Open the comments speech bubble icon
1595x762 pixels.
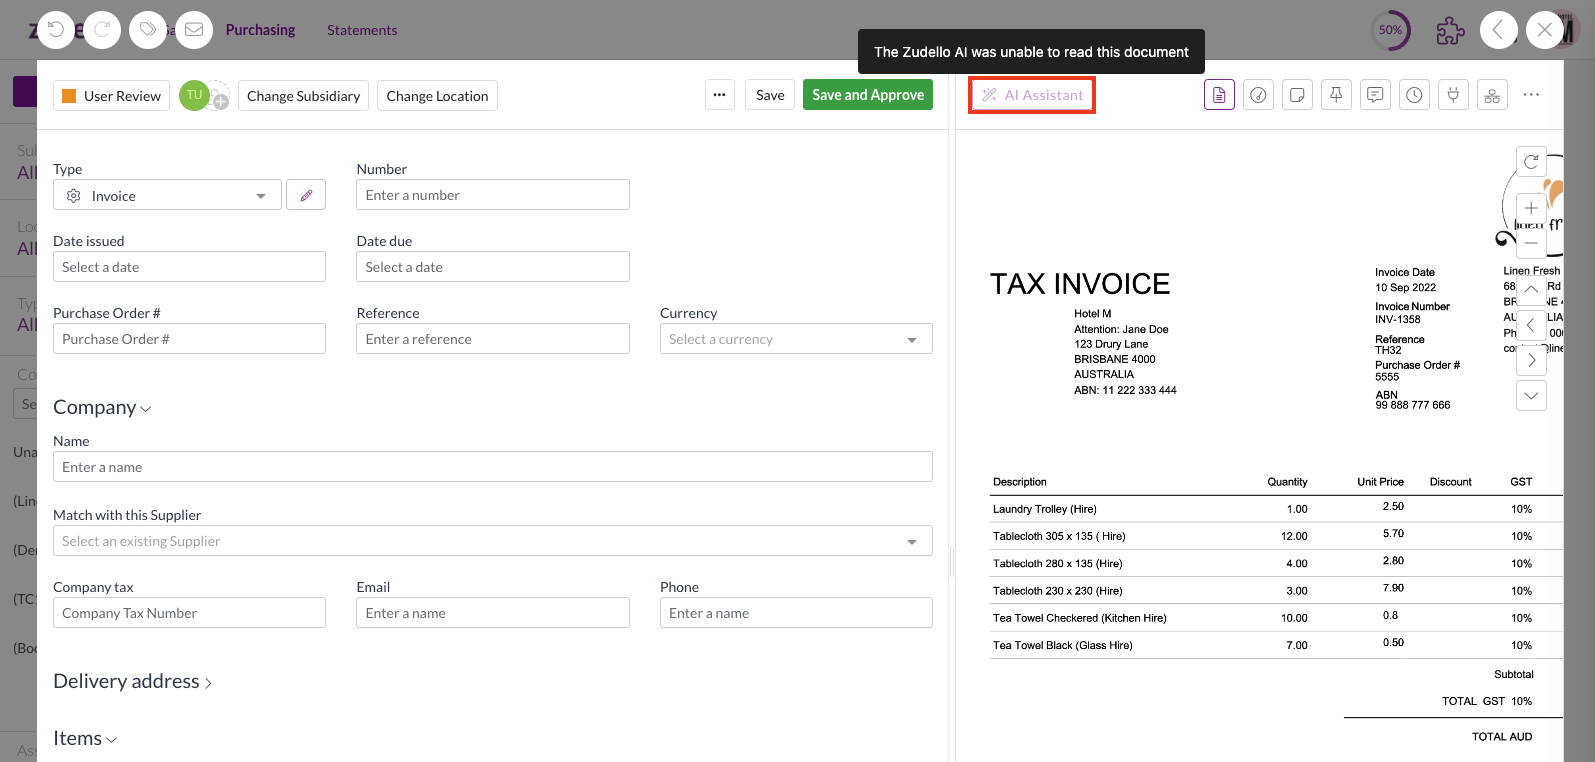click(x=1375, y=95)
